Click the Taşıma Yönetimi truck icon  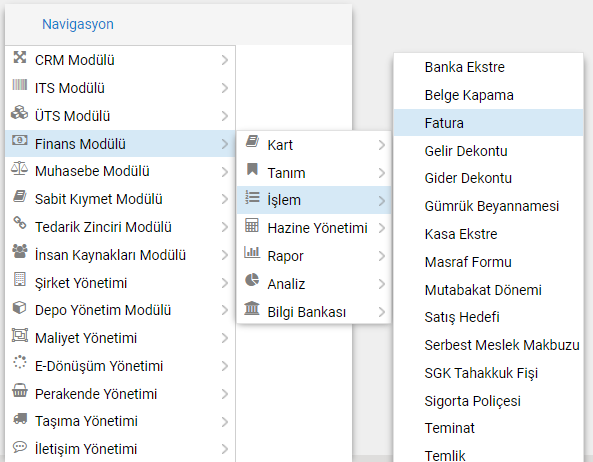pyautogui.click(x=20, y=419)
